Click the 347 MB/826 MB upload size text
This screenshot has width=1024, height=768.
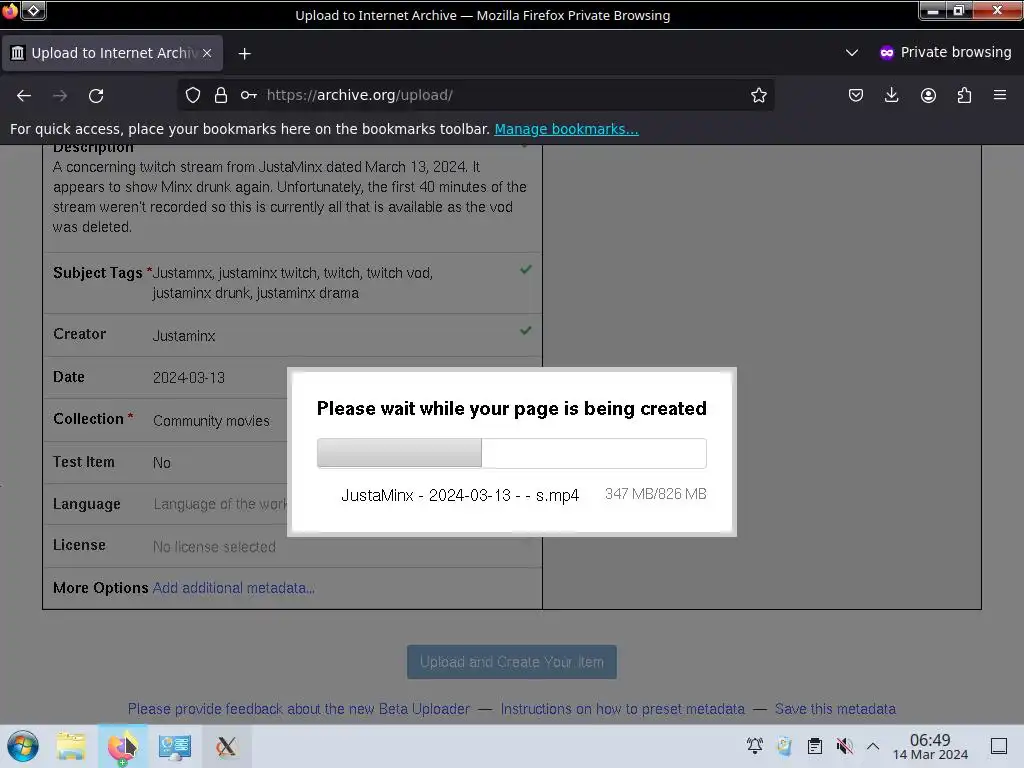click(x=655, y=494)
